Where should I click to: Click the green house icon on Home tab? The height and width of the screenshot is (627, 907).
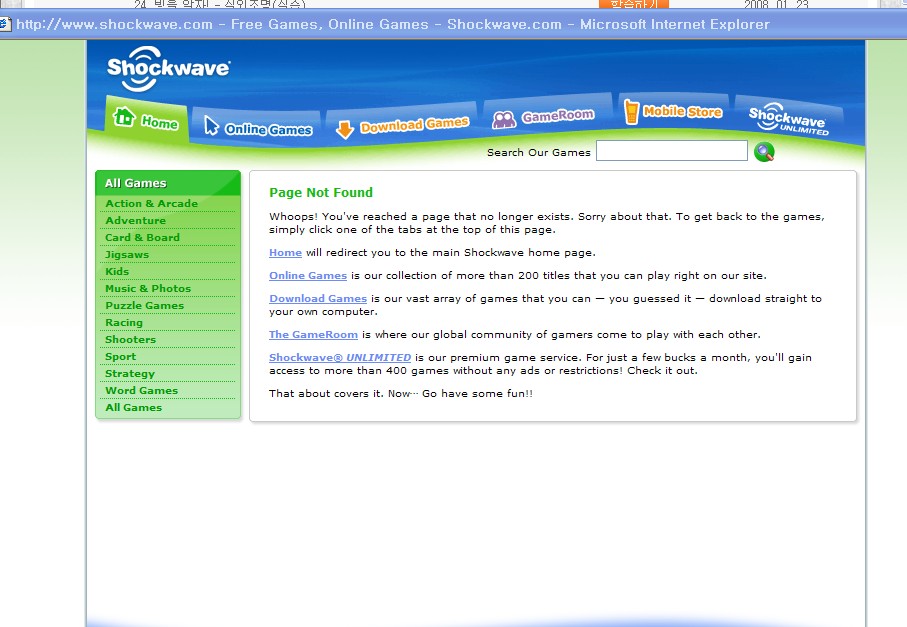point(124,116)
